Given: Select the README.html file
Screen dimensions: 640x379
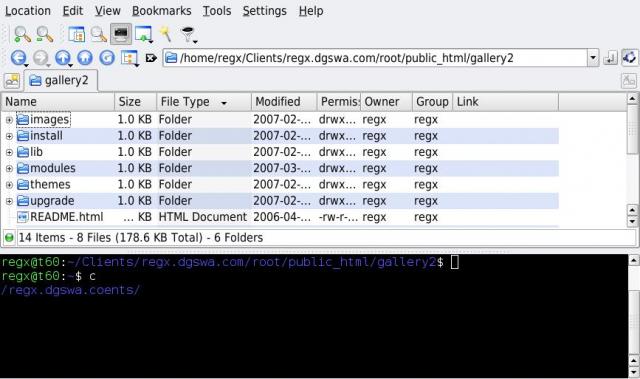Looking at the screenshot, I should 60,217.
